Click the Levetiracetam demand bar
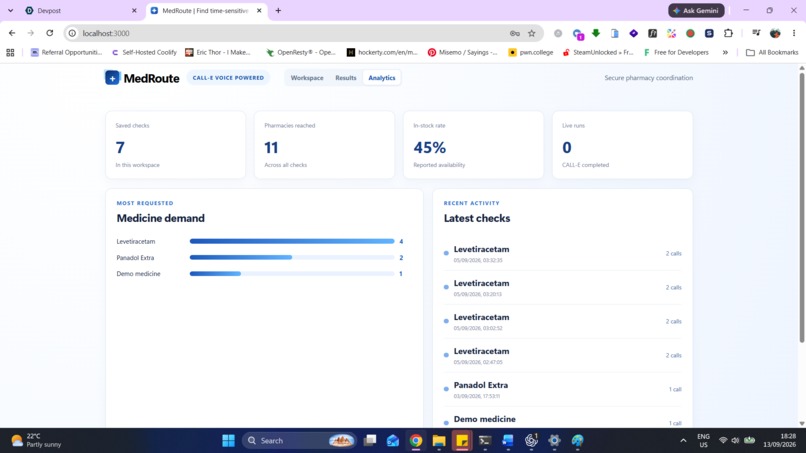The image size is (806, 453). (292, 241)
